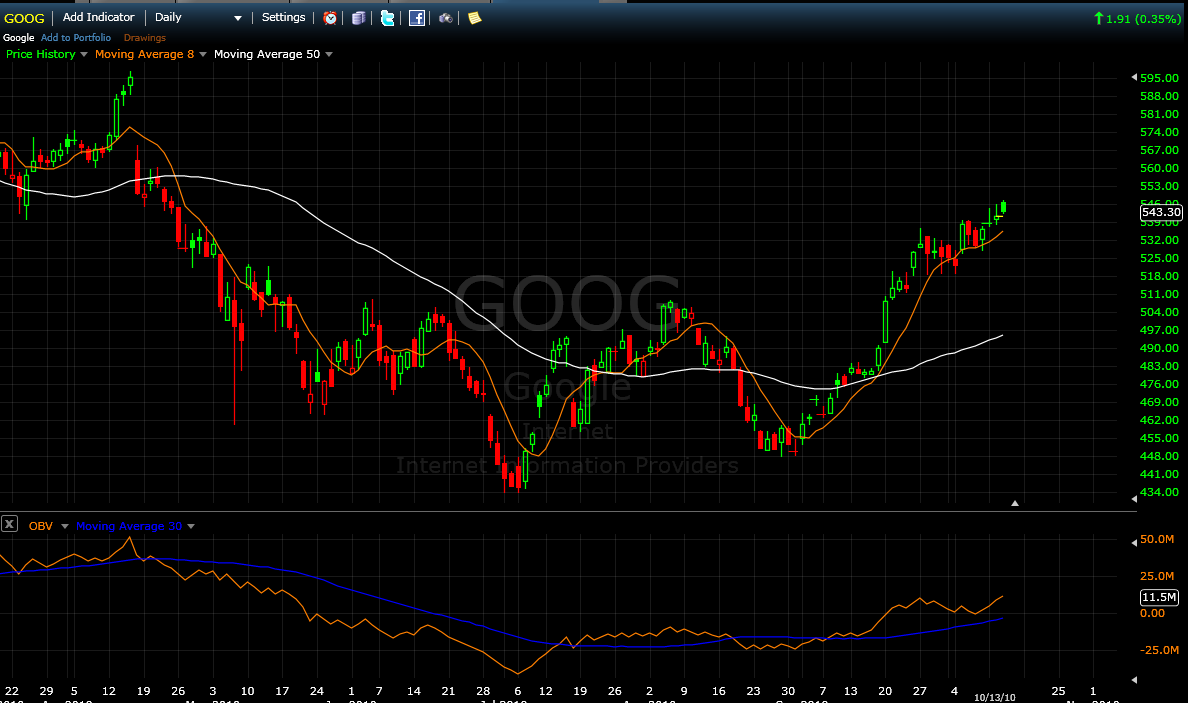Close the OBV indicator panel
The width and height of the screenshot is (1188, 703).
[x=9, y=523]
